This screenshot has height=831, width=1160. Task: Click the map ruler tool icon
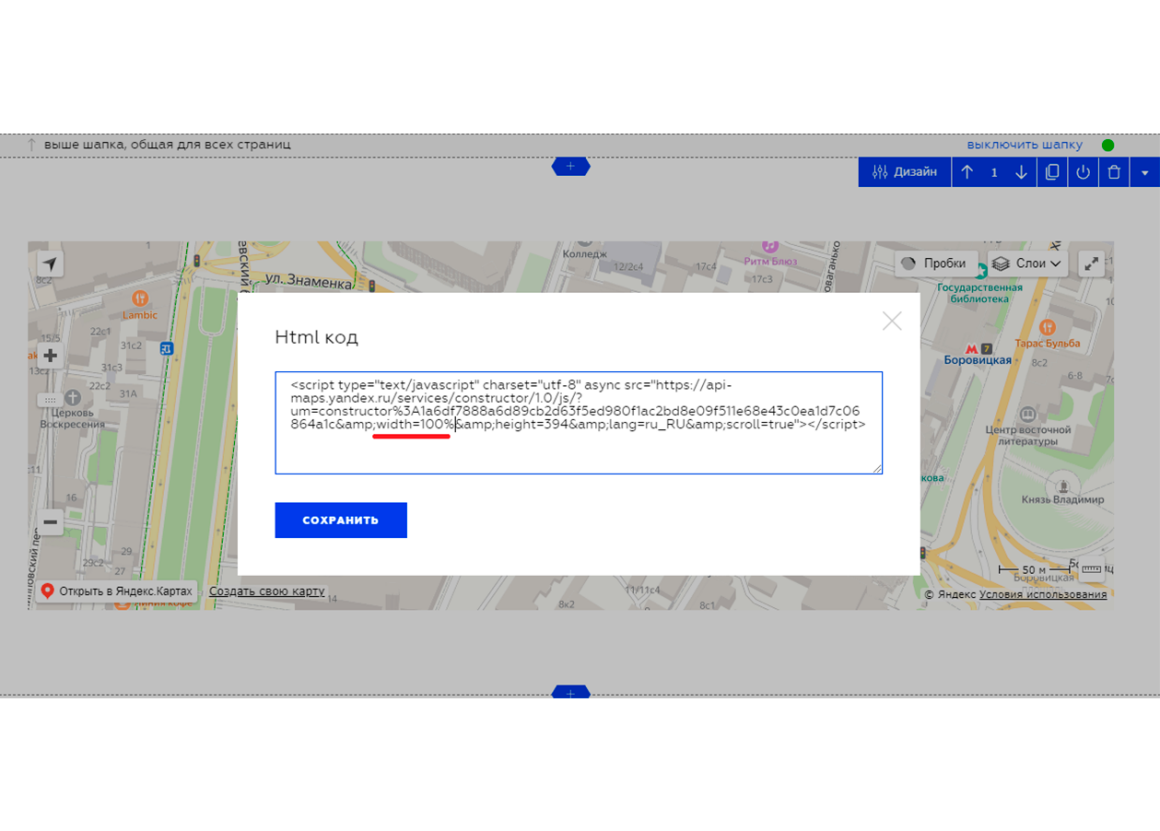point(1091,569)
